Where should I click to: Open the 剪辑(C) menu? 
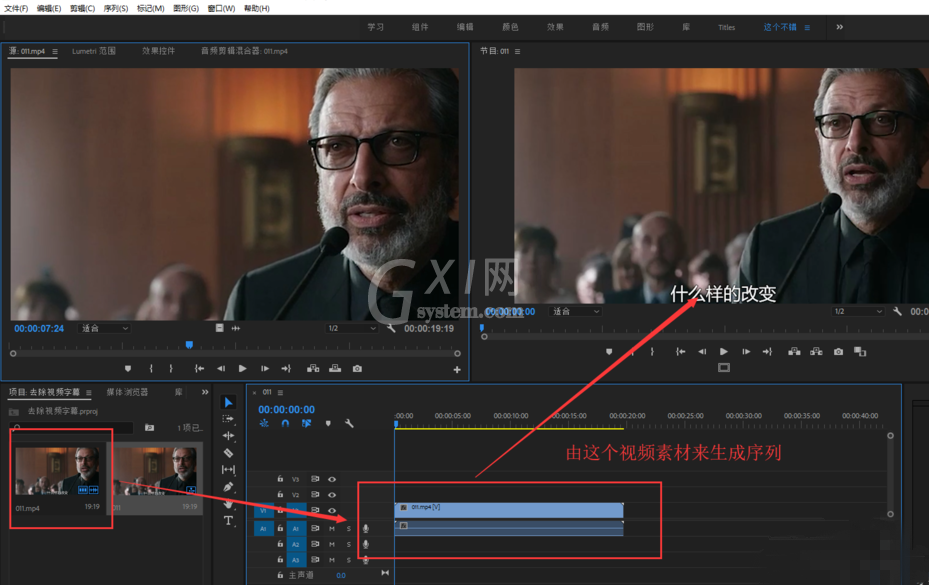[82, 8]
